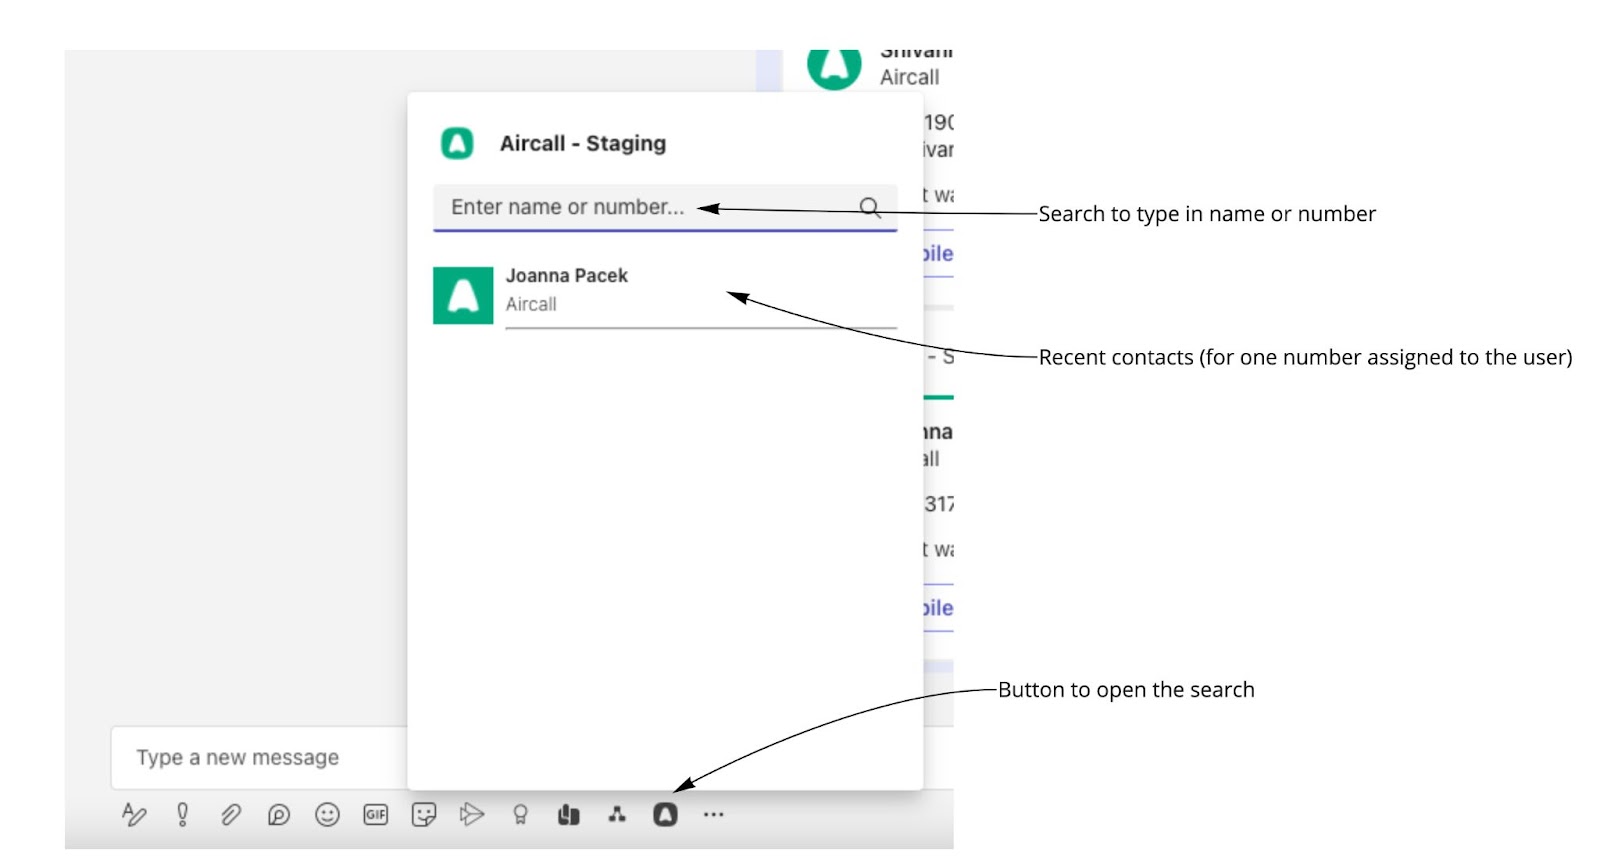Open the Format text options icon

click(134, 814)
